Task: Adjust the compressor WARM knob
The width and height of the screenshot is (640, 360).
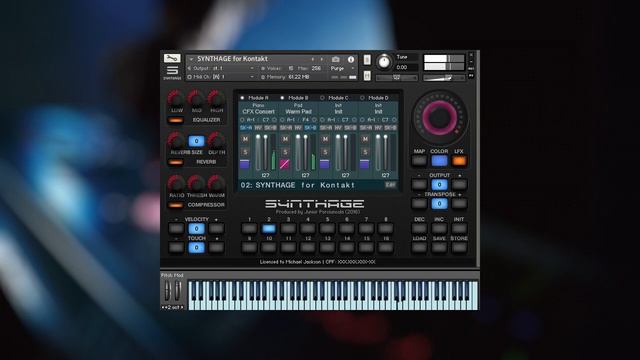Action: click(x=216, y=184)
